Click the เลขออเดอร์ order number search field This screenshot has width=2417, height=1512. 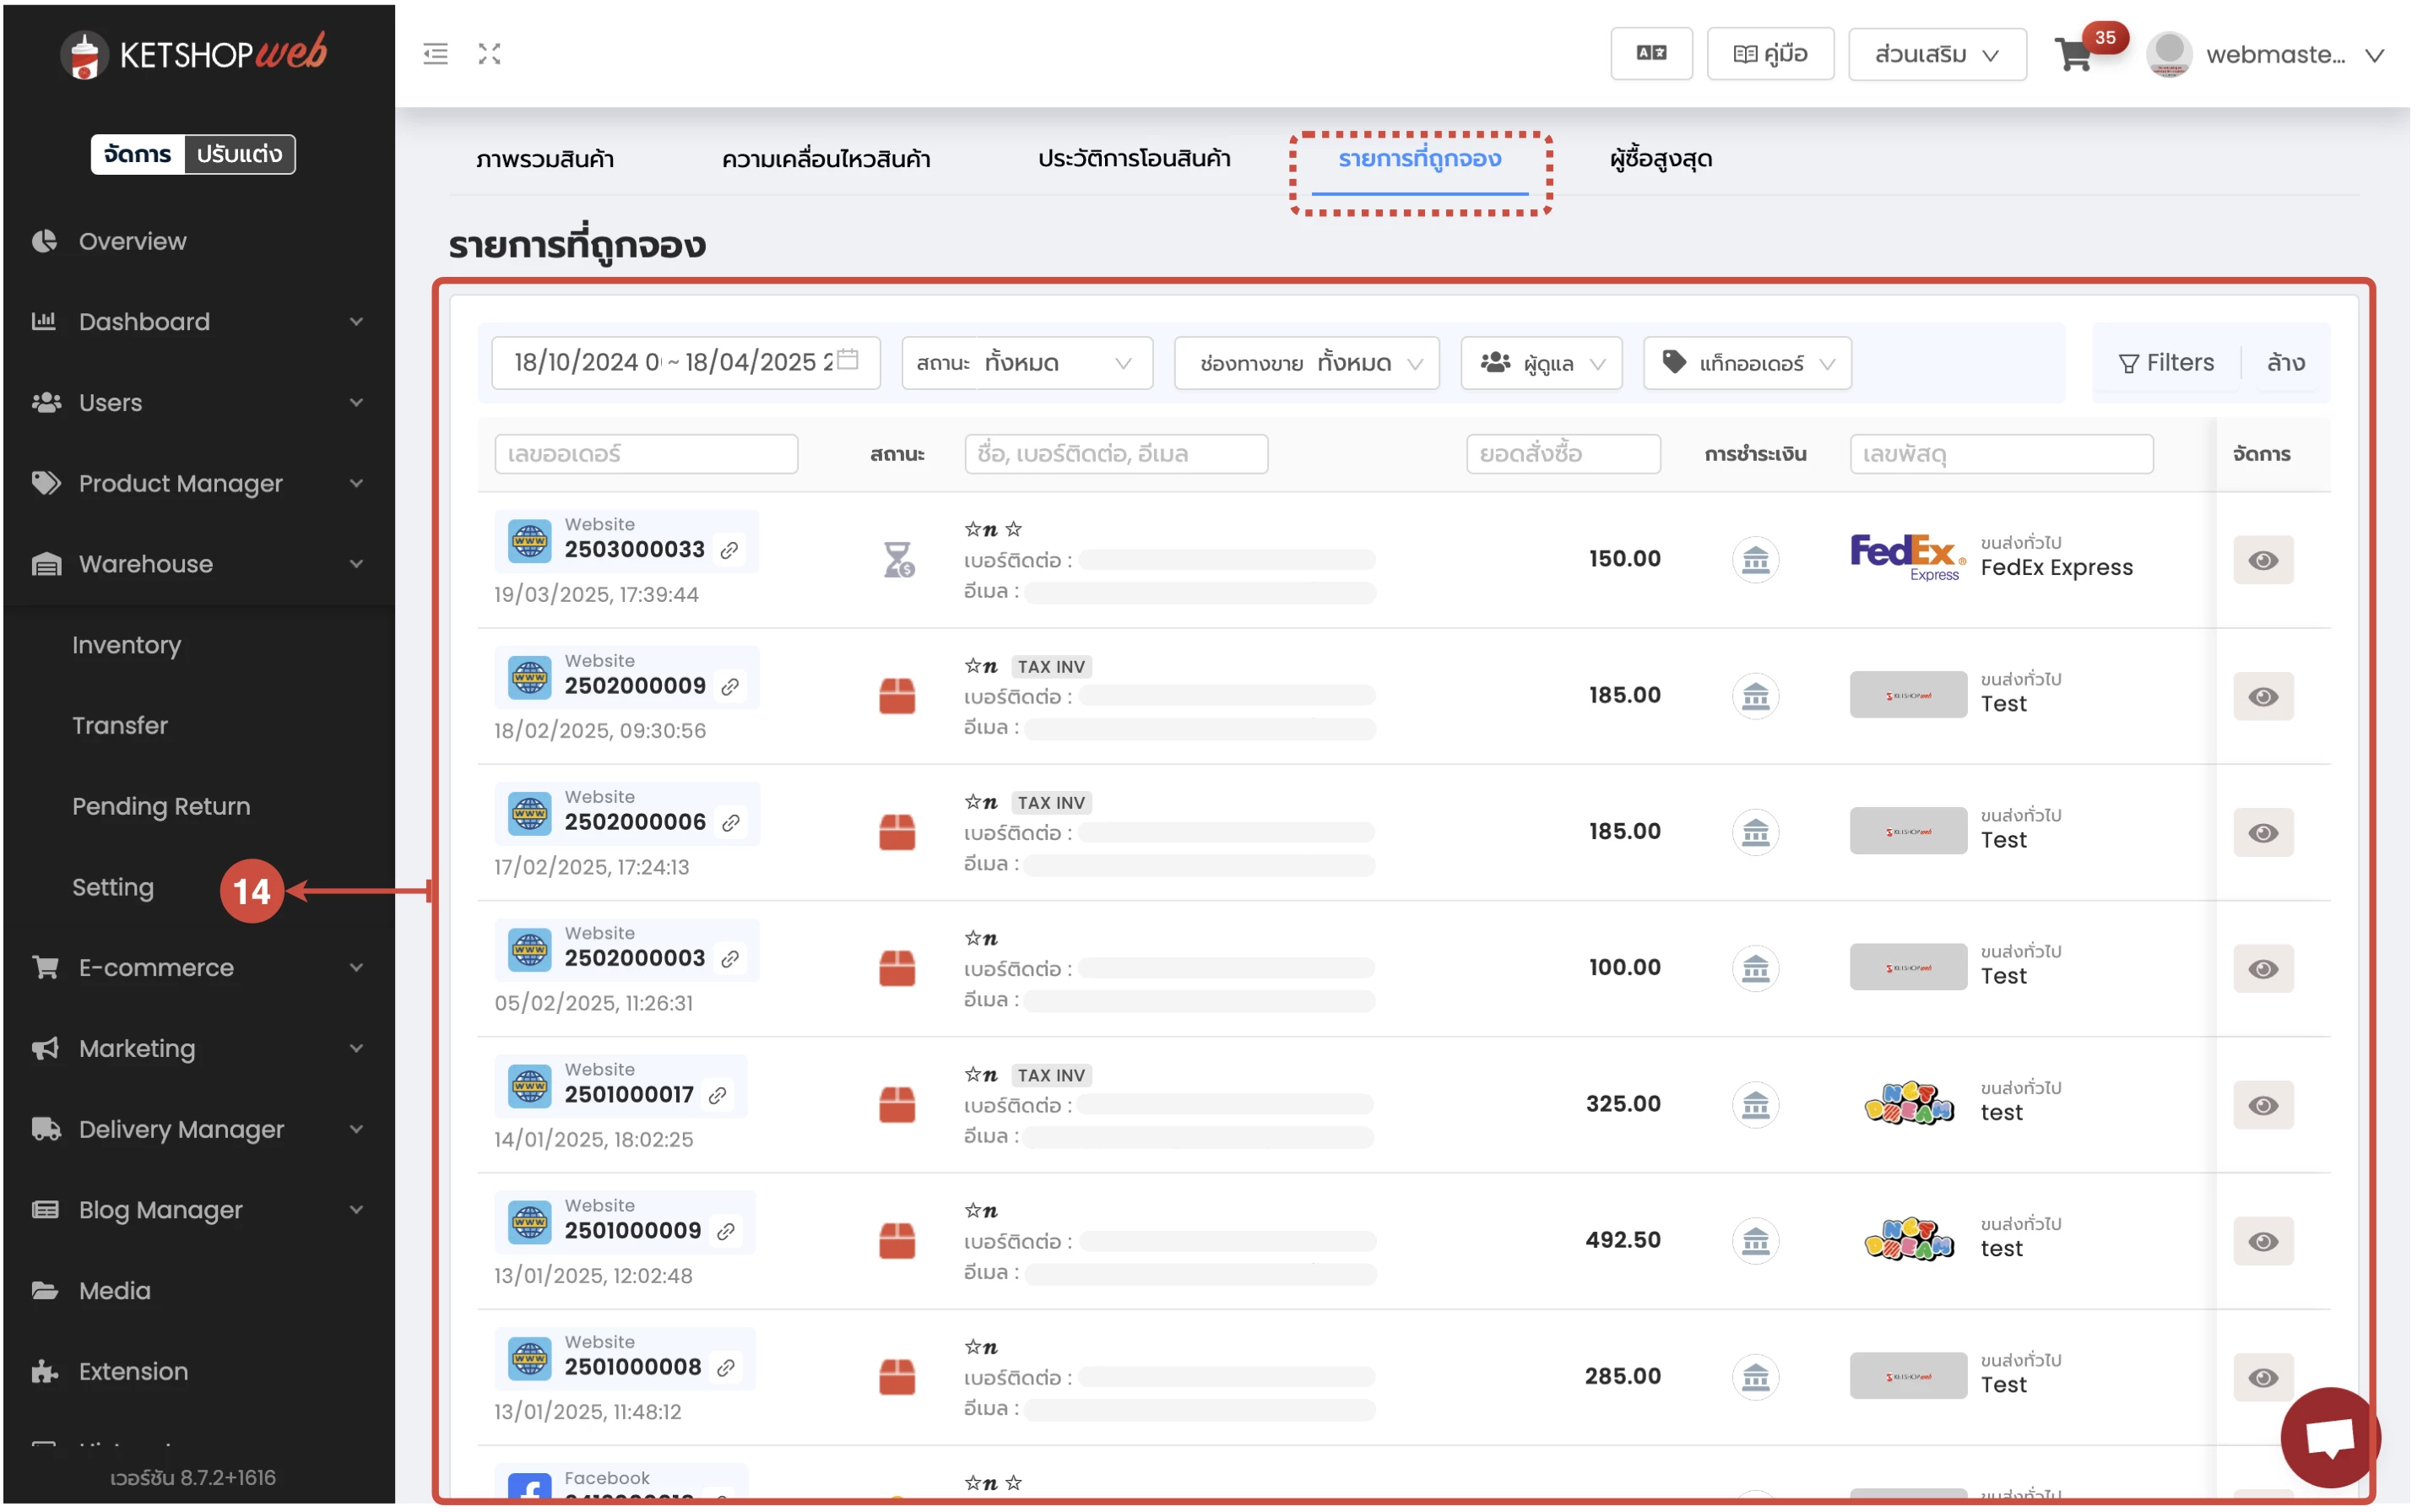pyautogui.click(x=646, y=454)
